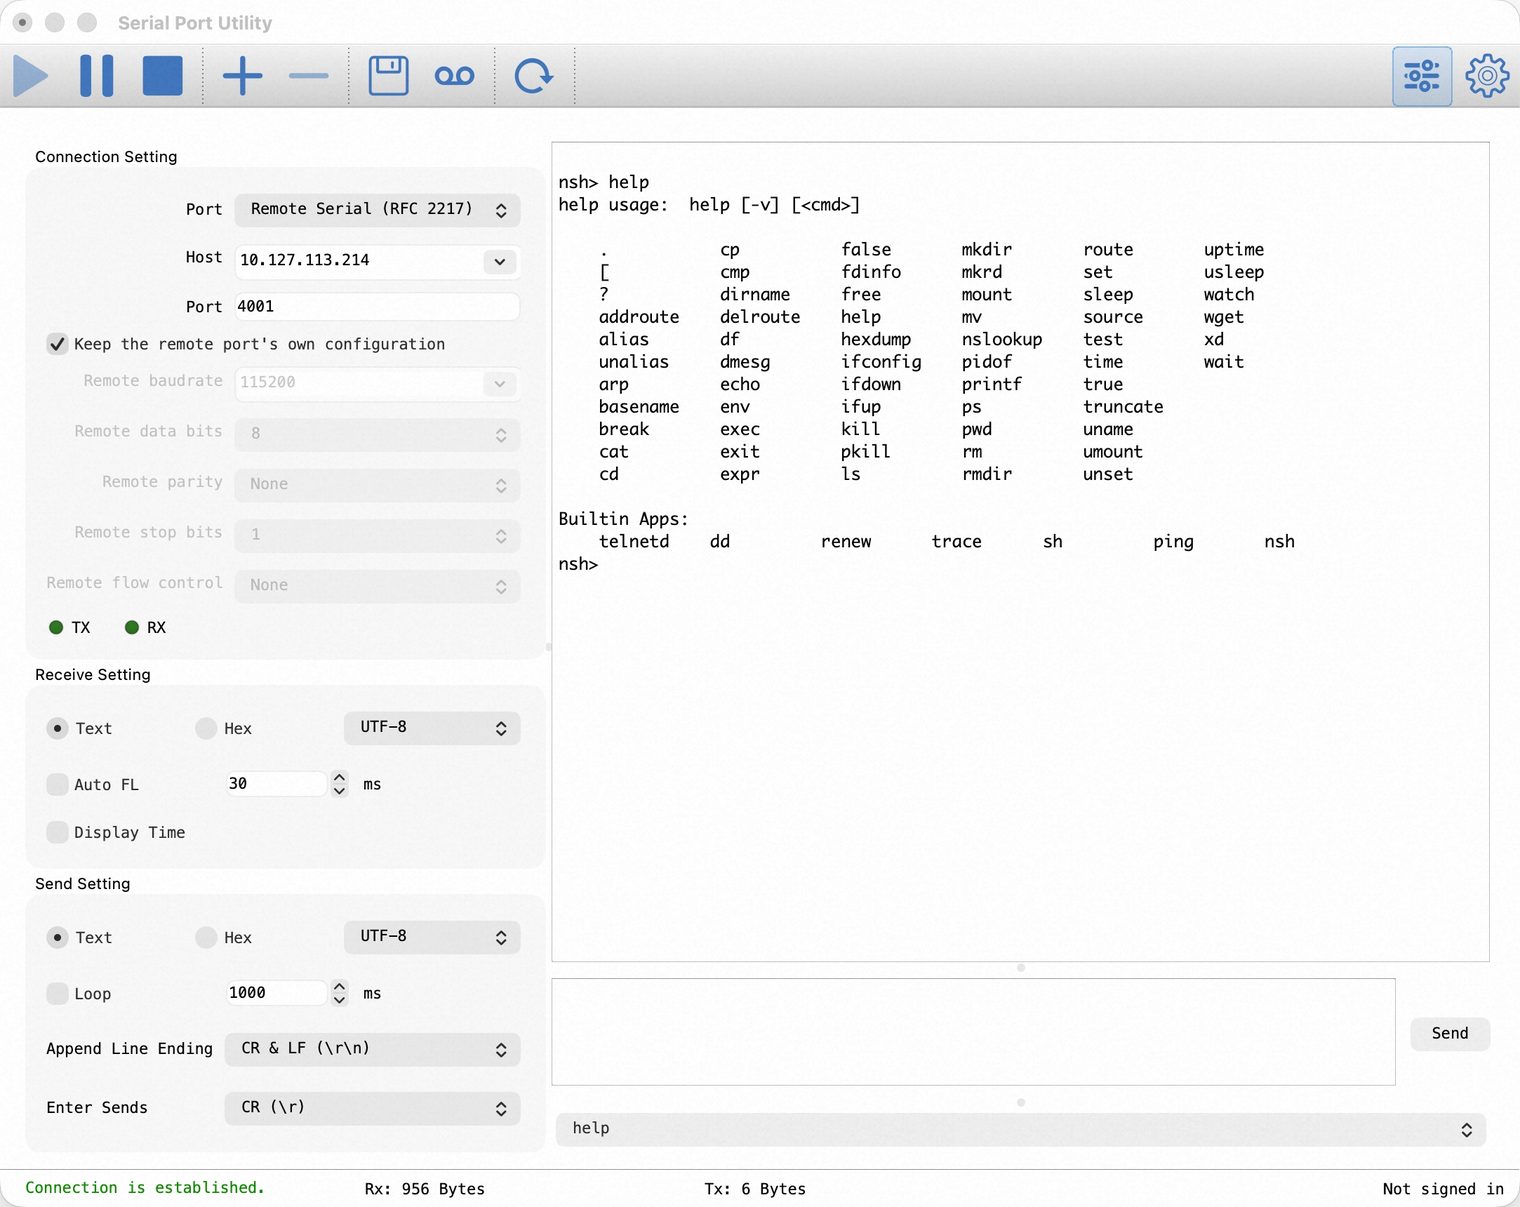Viewport: 1520px width, 1207px height.
Task: Open preferences via the gear icon
Action: 1487,76
